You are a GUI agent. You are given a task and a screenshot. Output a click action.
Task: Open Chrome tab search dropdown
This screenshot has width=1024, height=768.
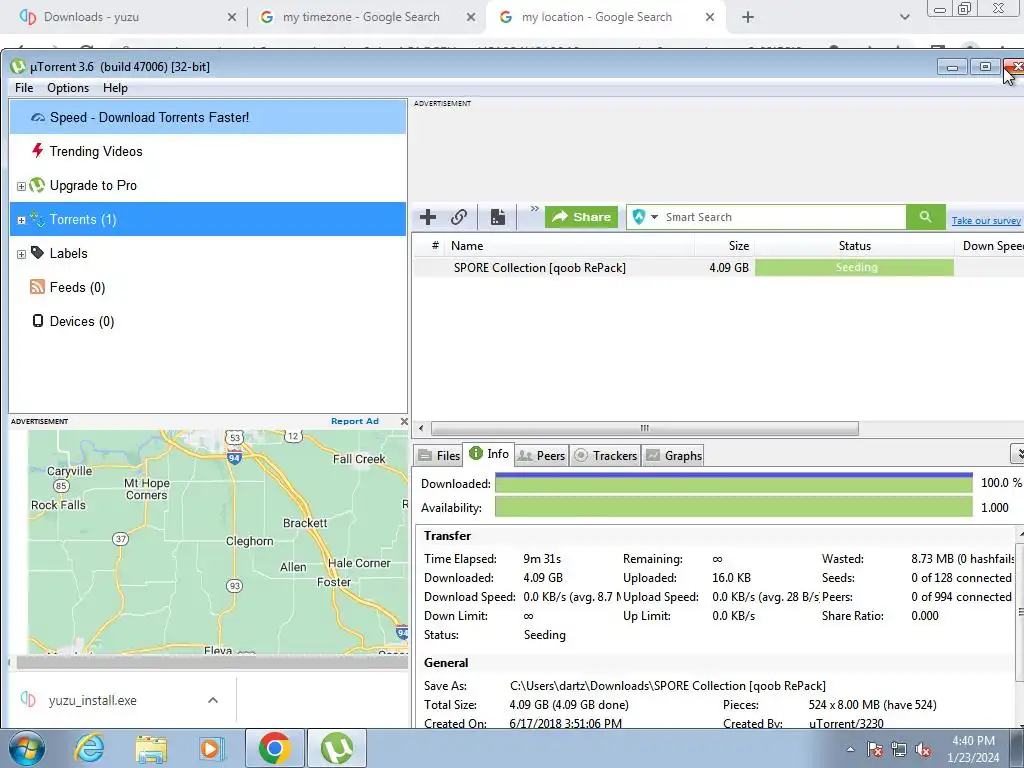904,17
